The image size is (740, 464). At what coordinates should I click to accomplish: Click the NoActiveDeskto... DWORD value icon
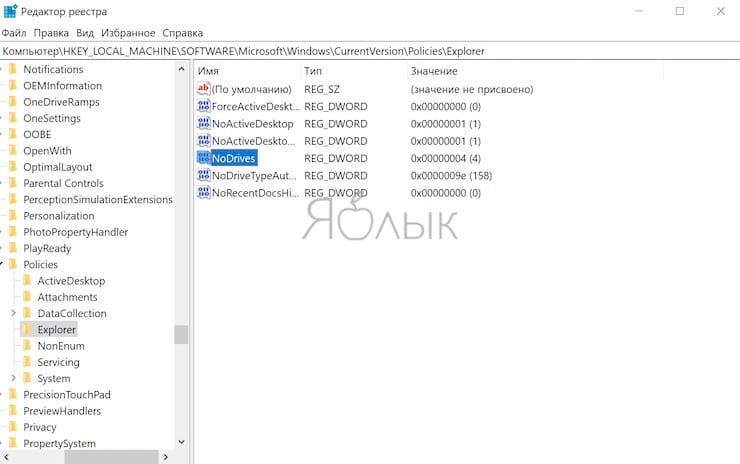[203, 141]
